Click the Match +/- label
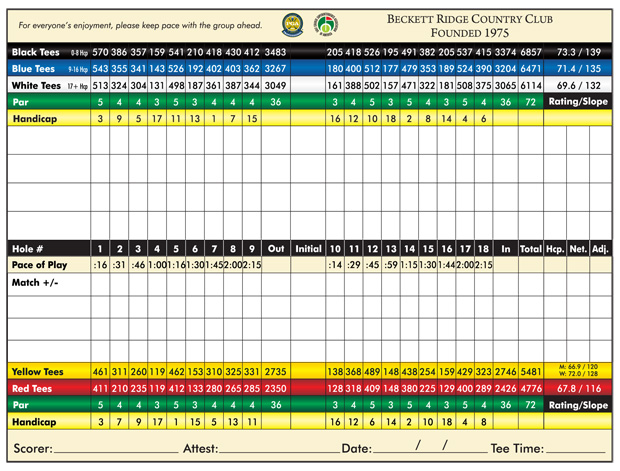The image size is (620, 471). pyautogui.click(x=35, y=283)
